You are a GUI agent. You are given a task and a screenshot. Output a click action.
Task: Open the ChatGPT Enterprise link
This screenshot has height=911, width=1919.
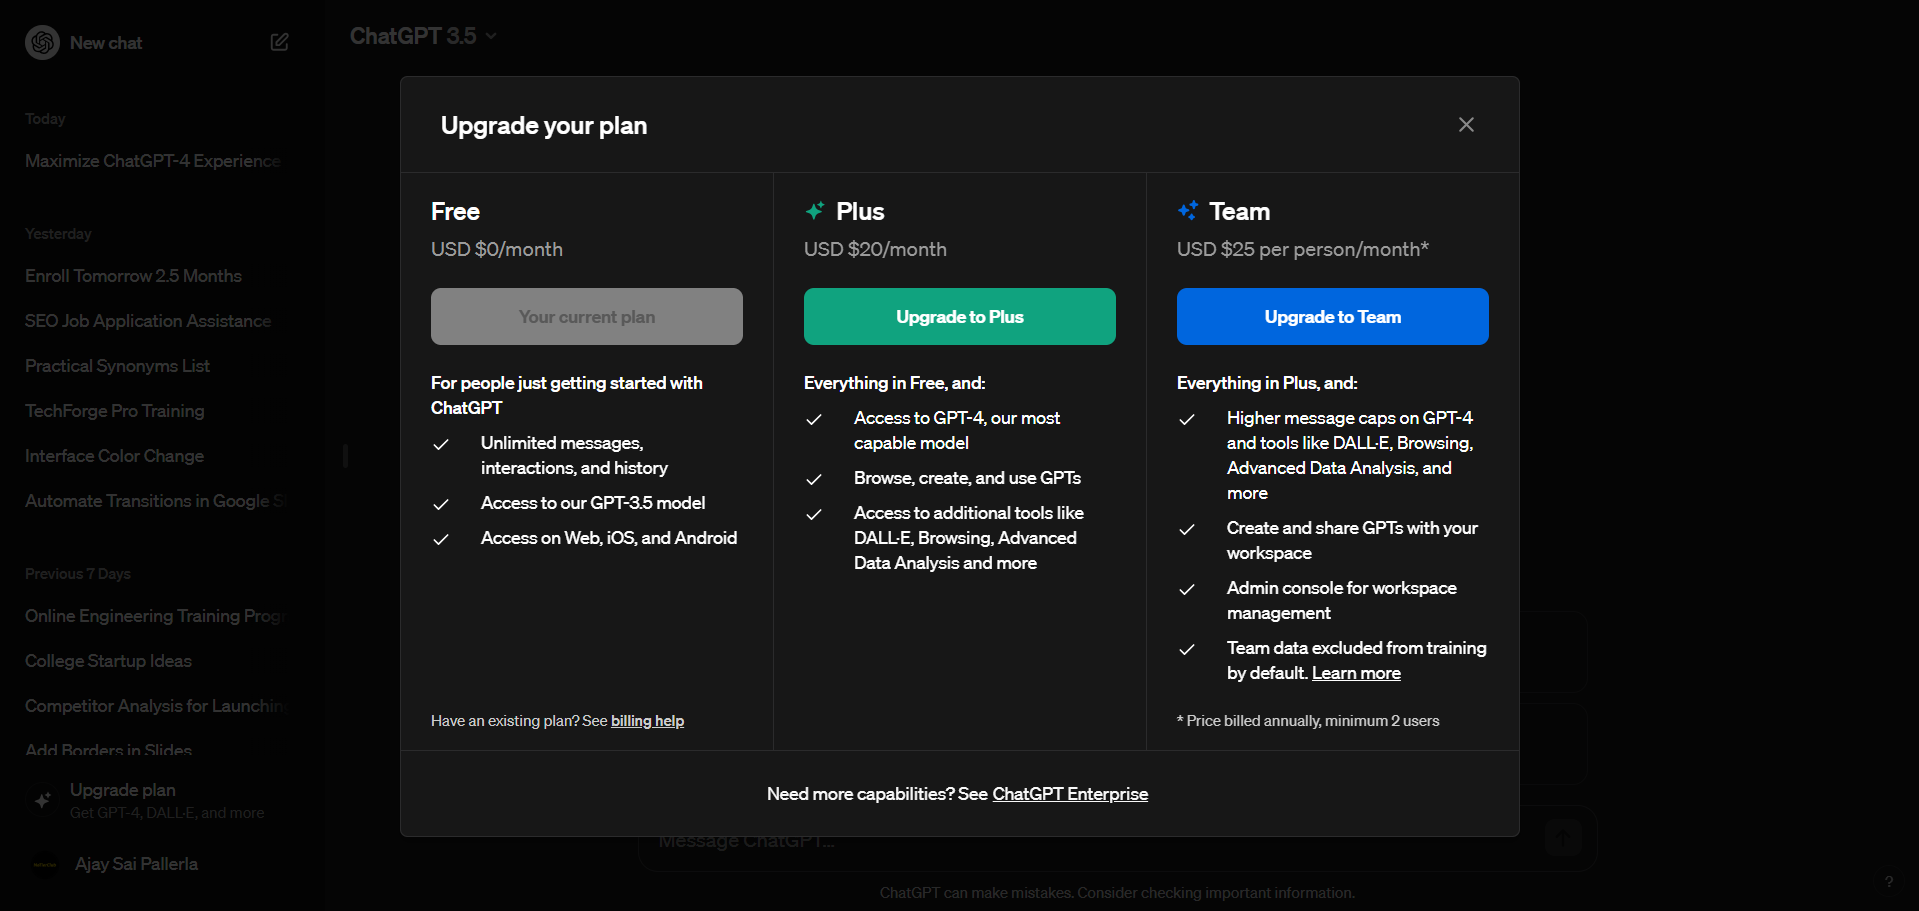coord(1070,794)
